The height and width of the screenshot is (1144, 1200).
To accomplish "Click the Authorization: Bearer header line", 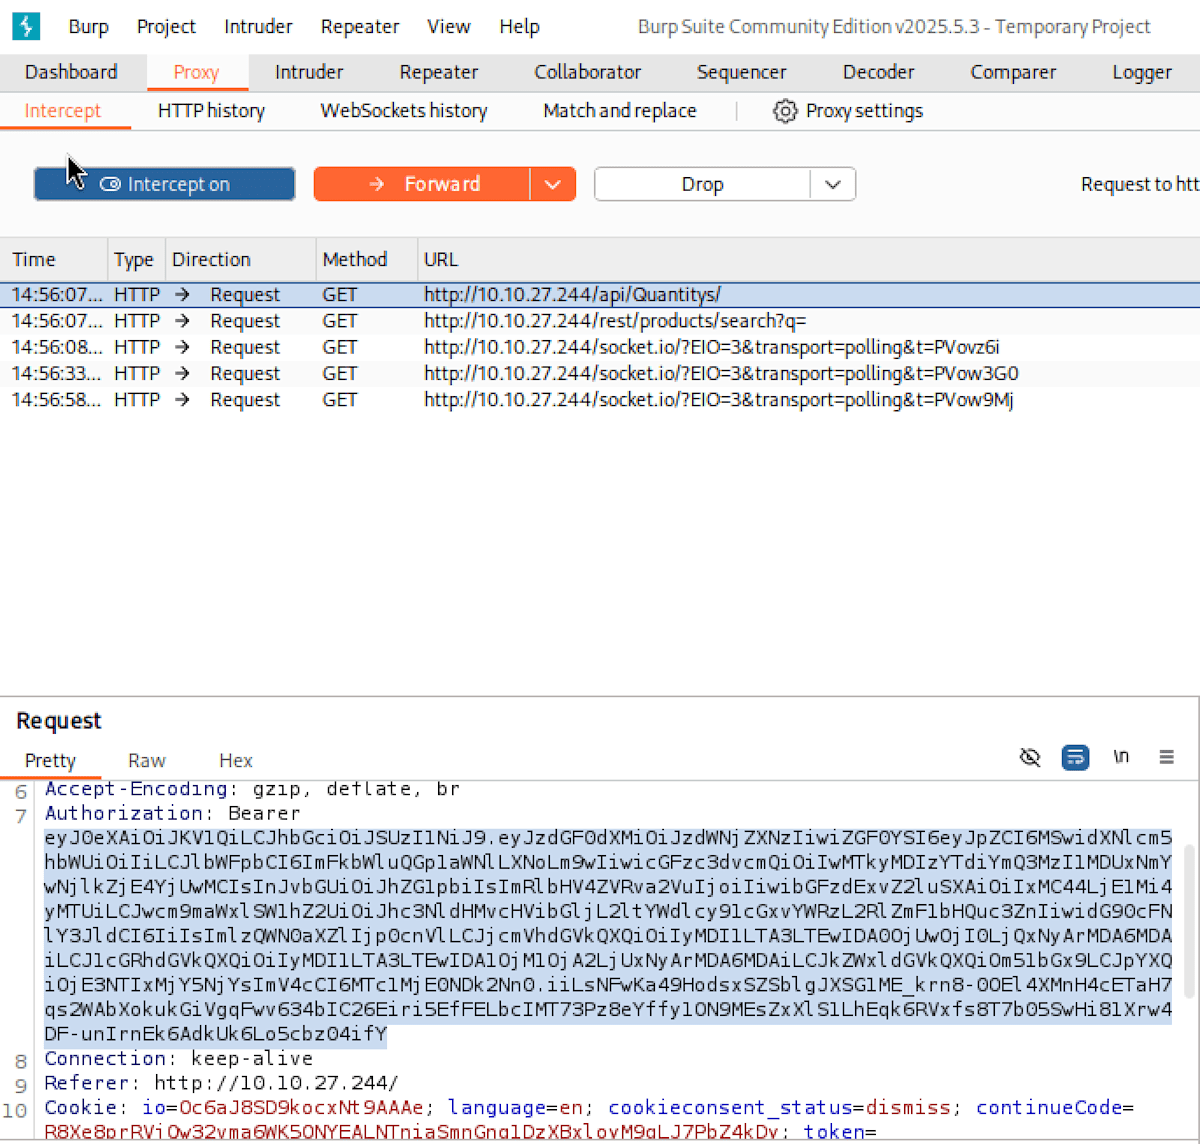I will [172, 813].
